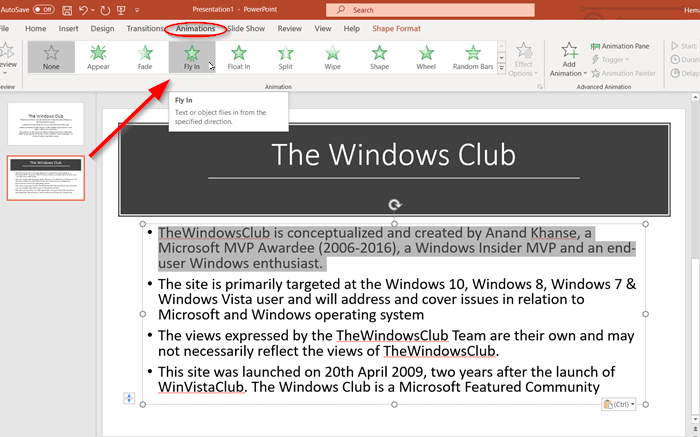Choose the Split animation effect
This screenshot has height=437, width=700.
coord(285,57)
